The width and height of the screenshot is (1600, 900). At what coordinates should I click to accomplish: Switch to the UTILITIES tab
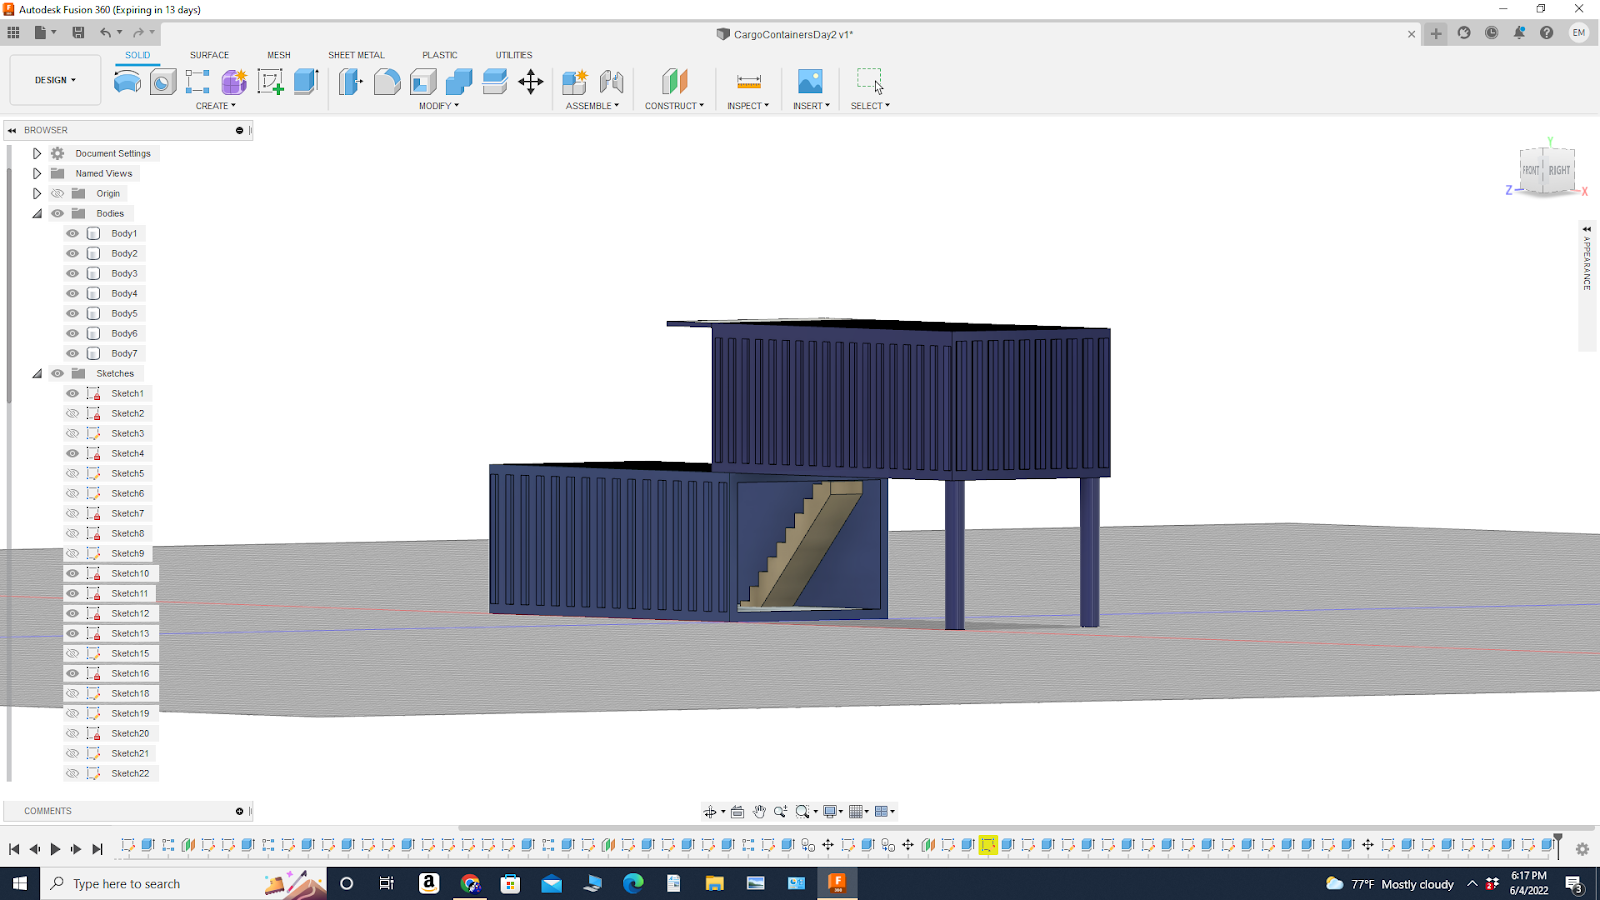(x=514, y=55)
